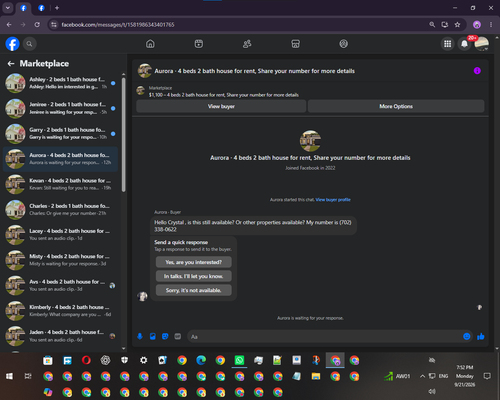Viewport: 500px width, 400px height.
Task: Send quick reply 'Yes, are you interested?'
Action: pyautogui.click(x=194, y=262)
